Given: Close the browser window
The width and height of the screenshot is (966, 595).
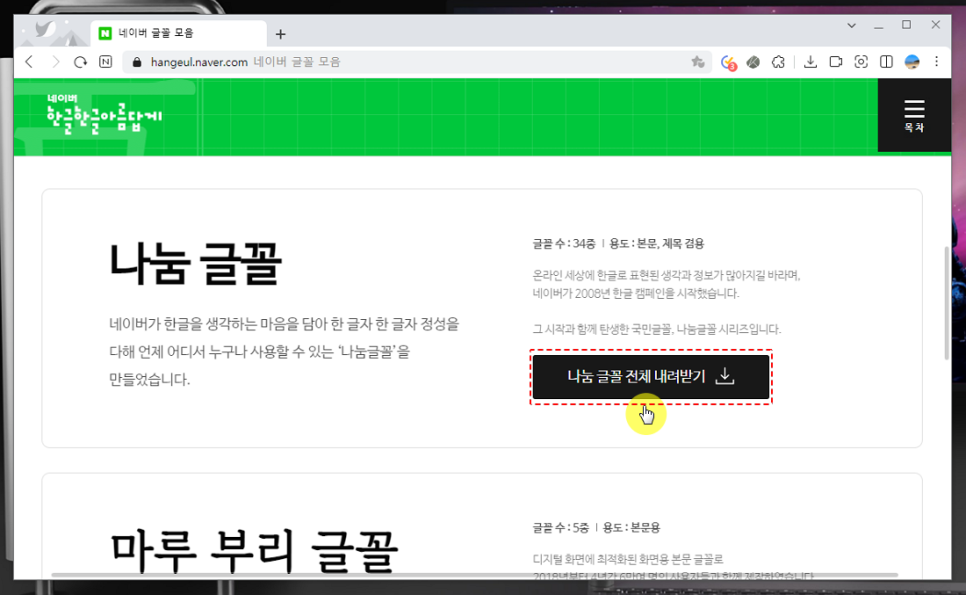Looking at the screenshot, I should (935, 25).
